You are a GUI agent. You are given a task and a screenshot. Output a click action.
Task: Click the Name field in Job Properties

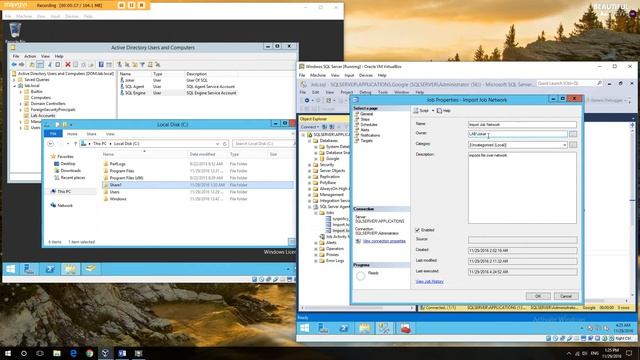[x=522, y=124]
